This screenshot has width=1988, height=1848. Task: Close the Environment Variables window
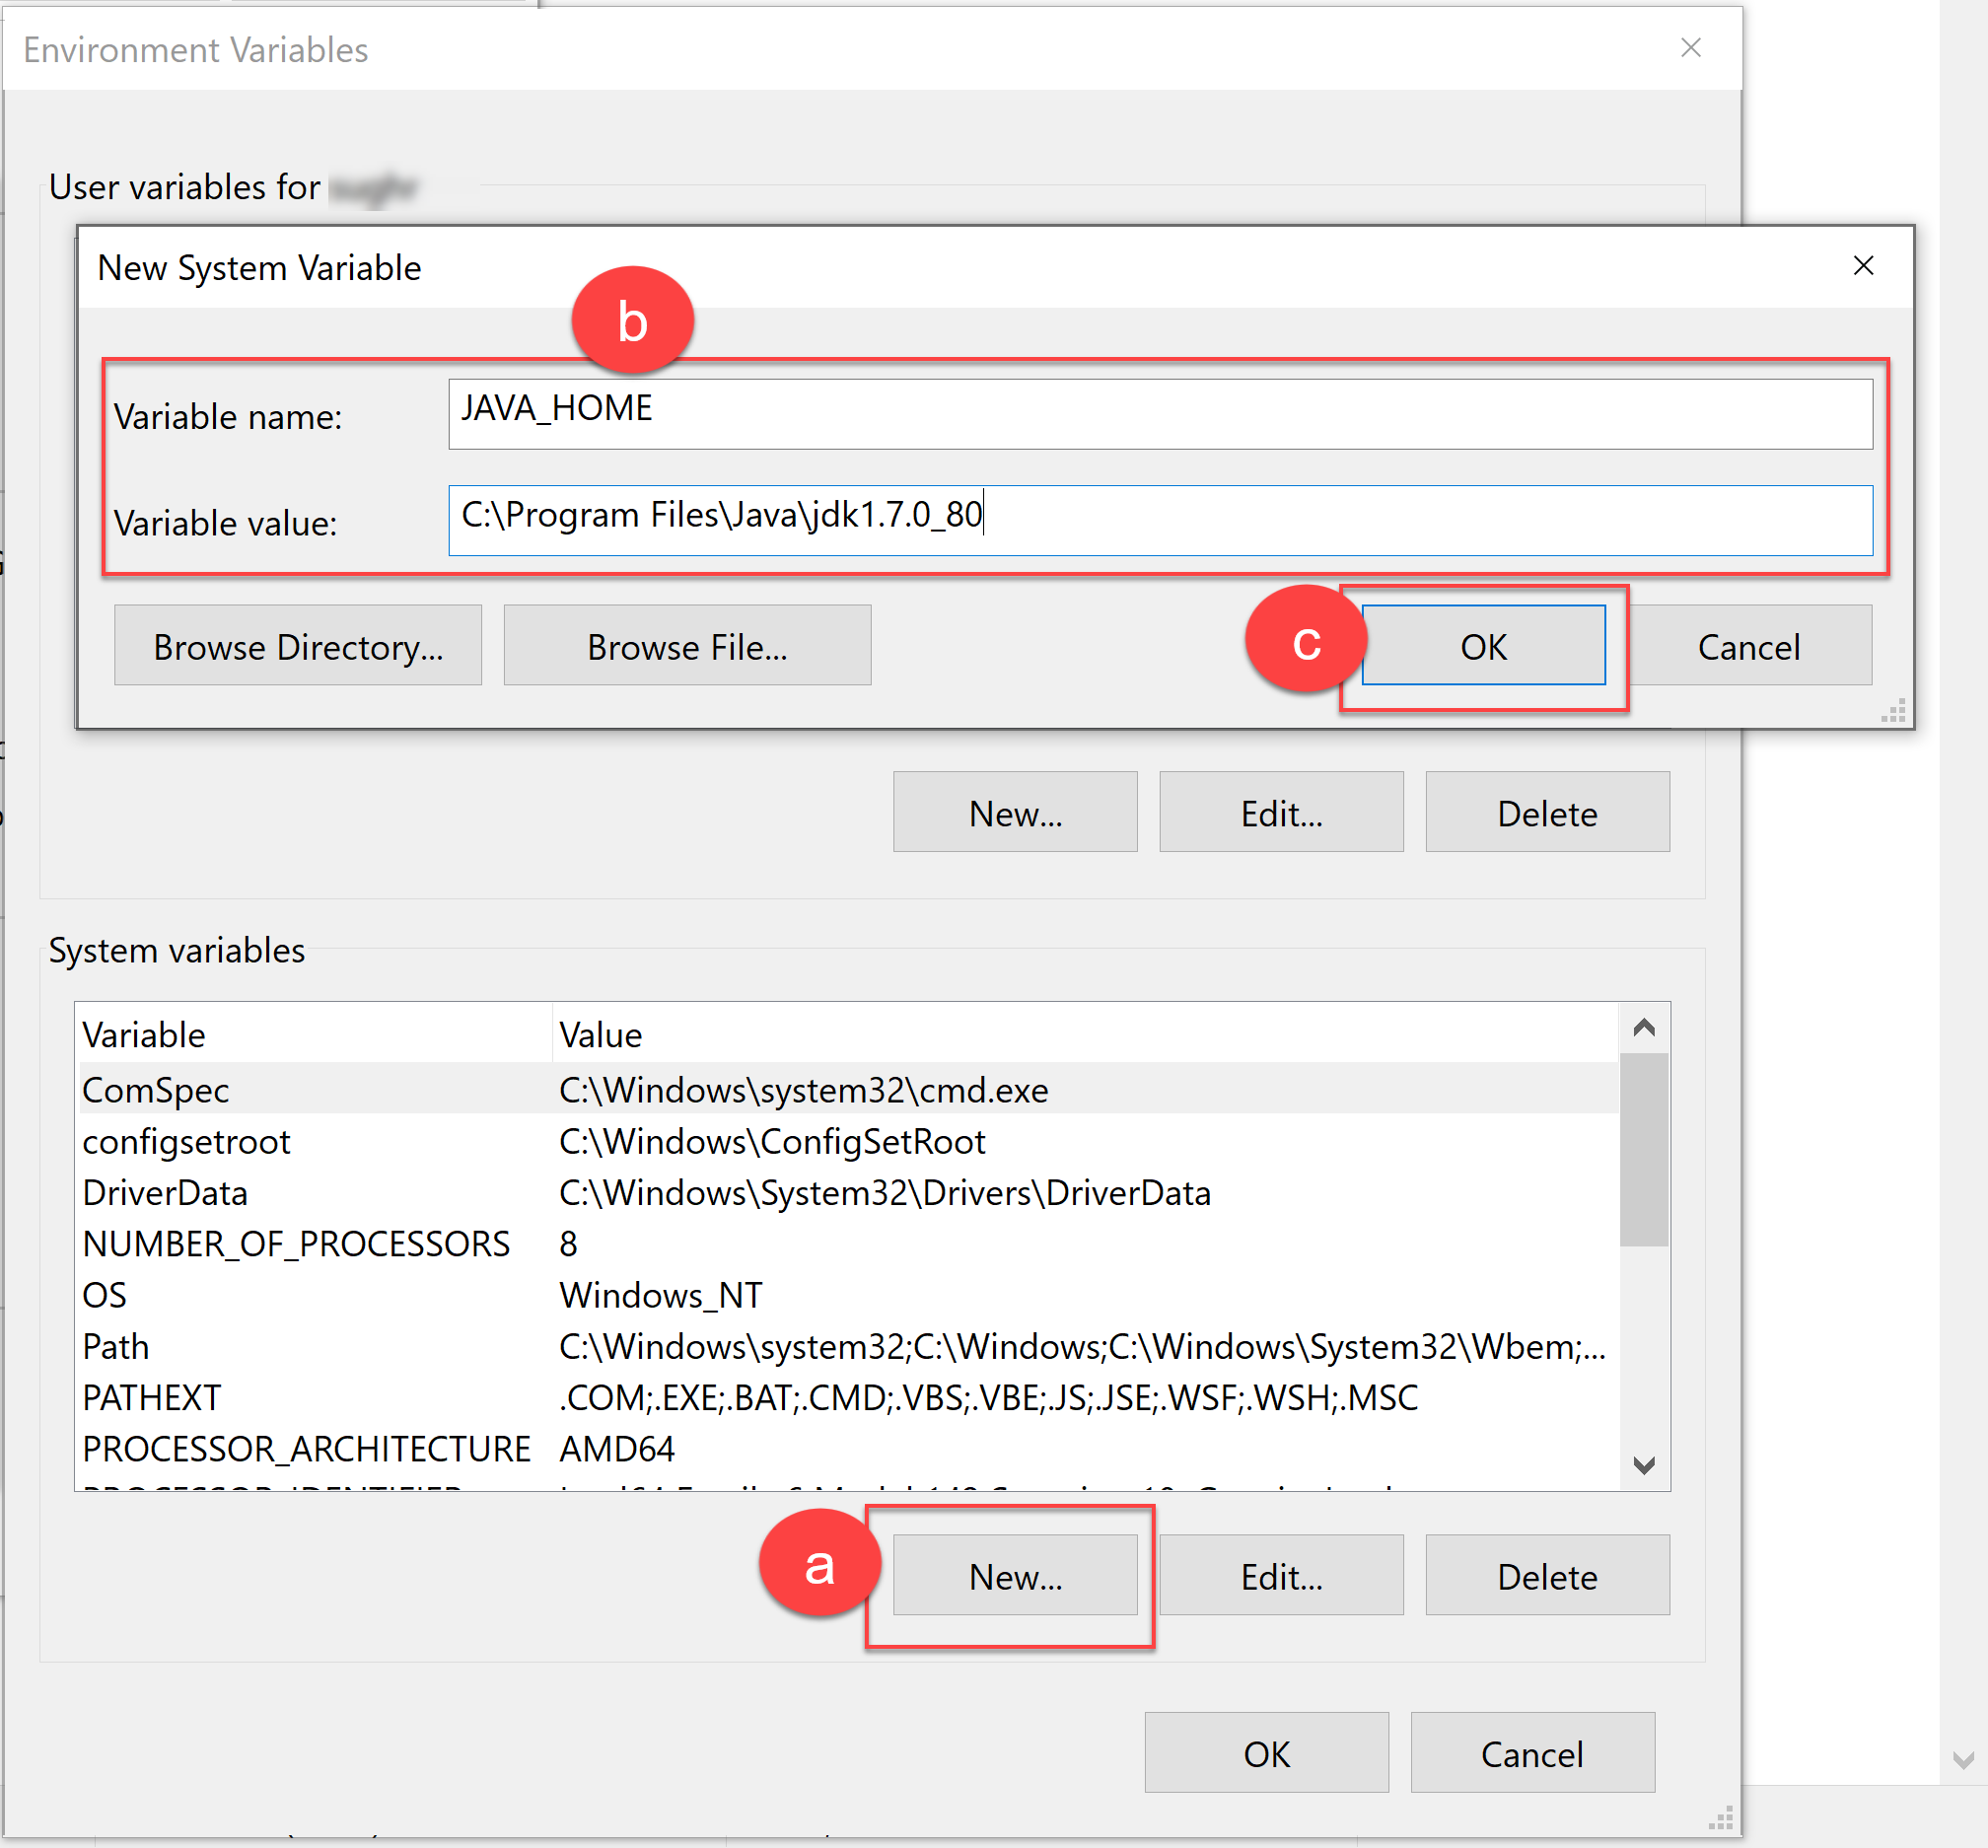[x=1690, y=48]
